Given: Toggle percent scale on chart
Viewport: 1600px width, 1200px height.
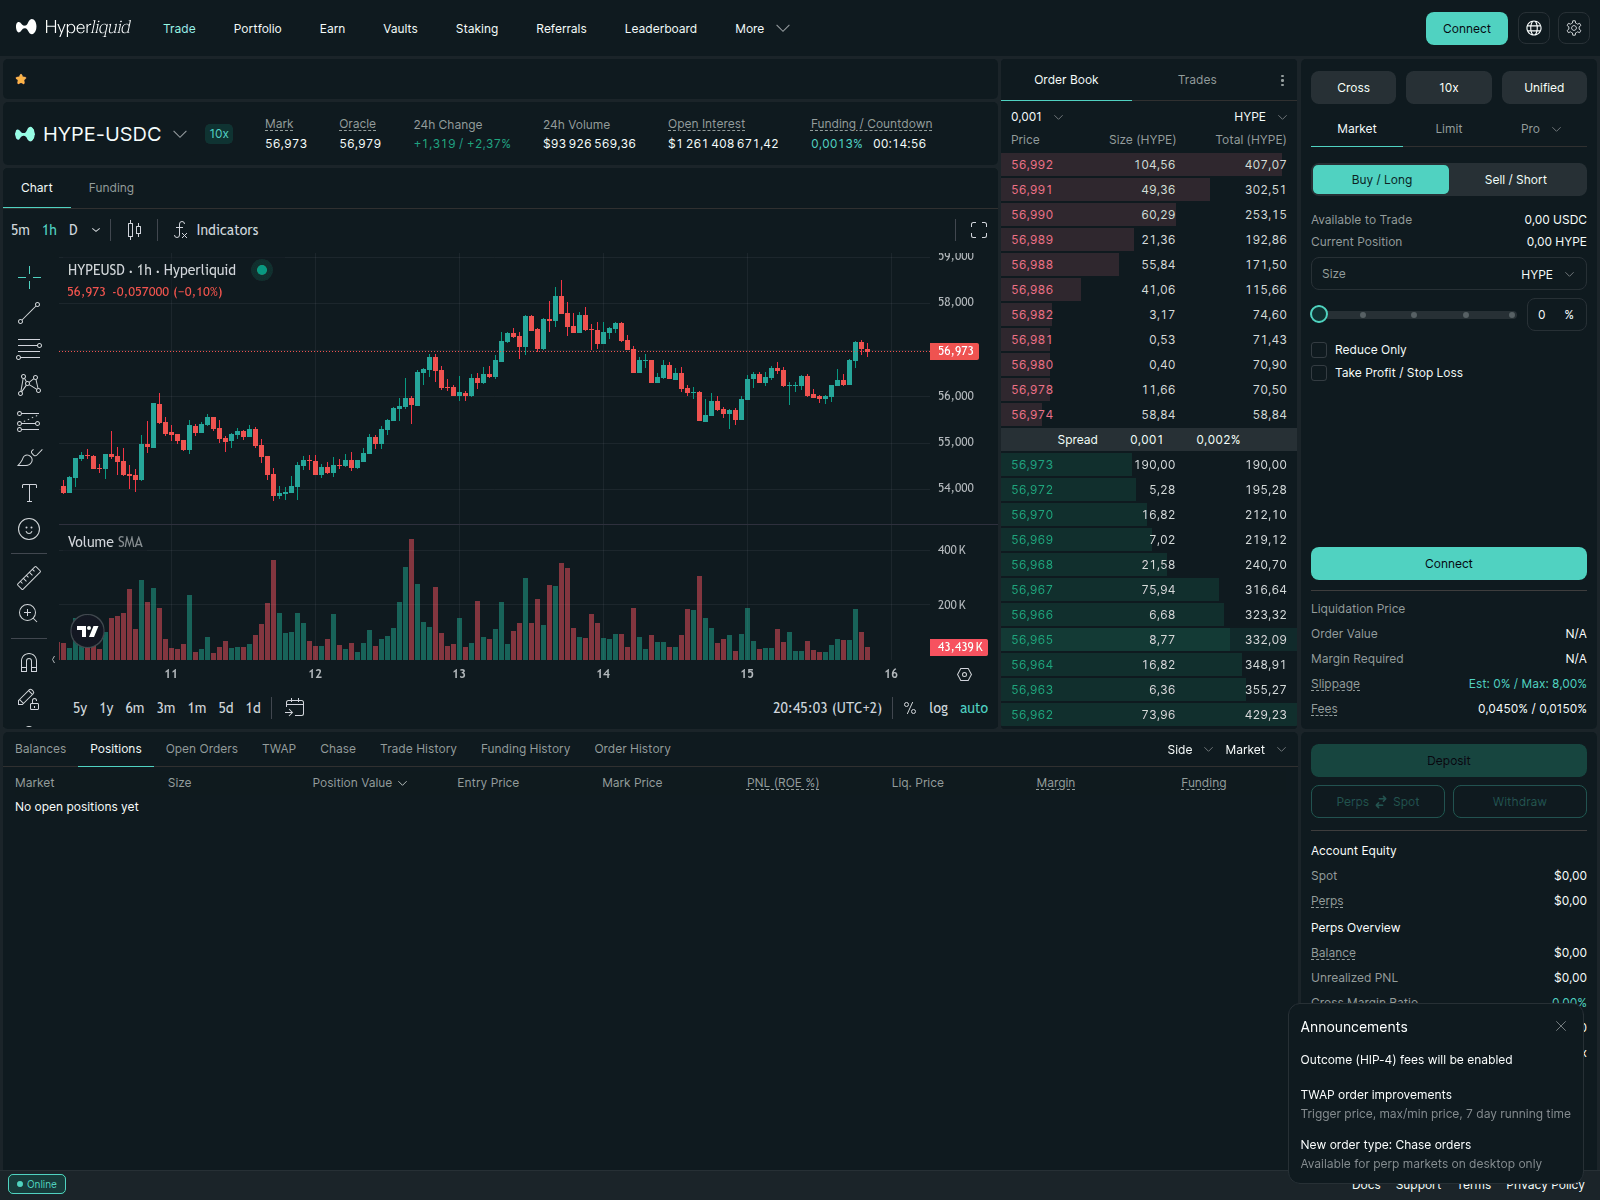Looking at the screenshot, I should (x=910, y=708).
